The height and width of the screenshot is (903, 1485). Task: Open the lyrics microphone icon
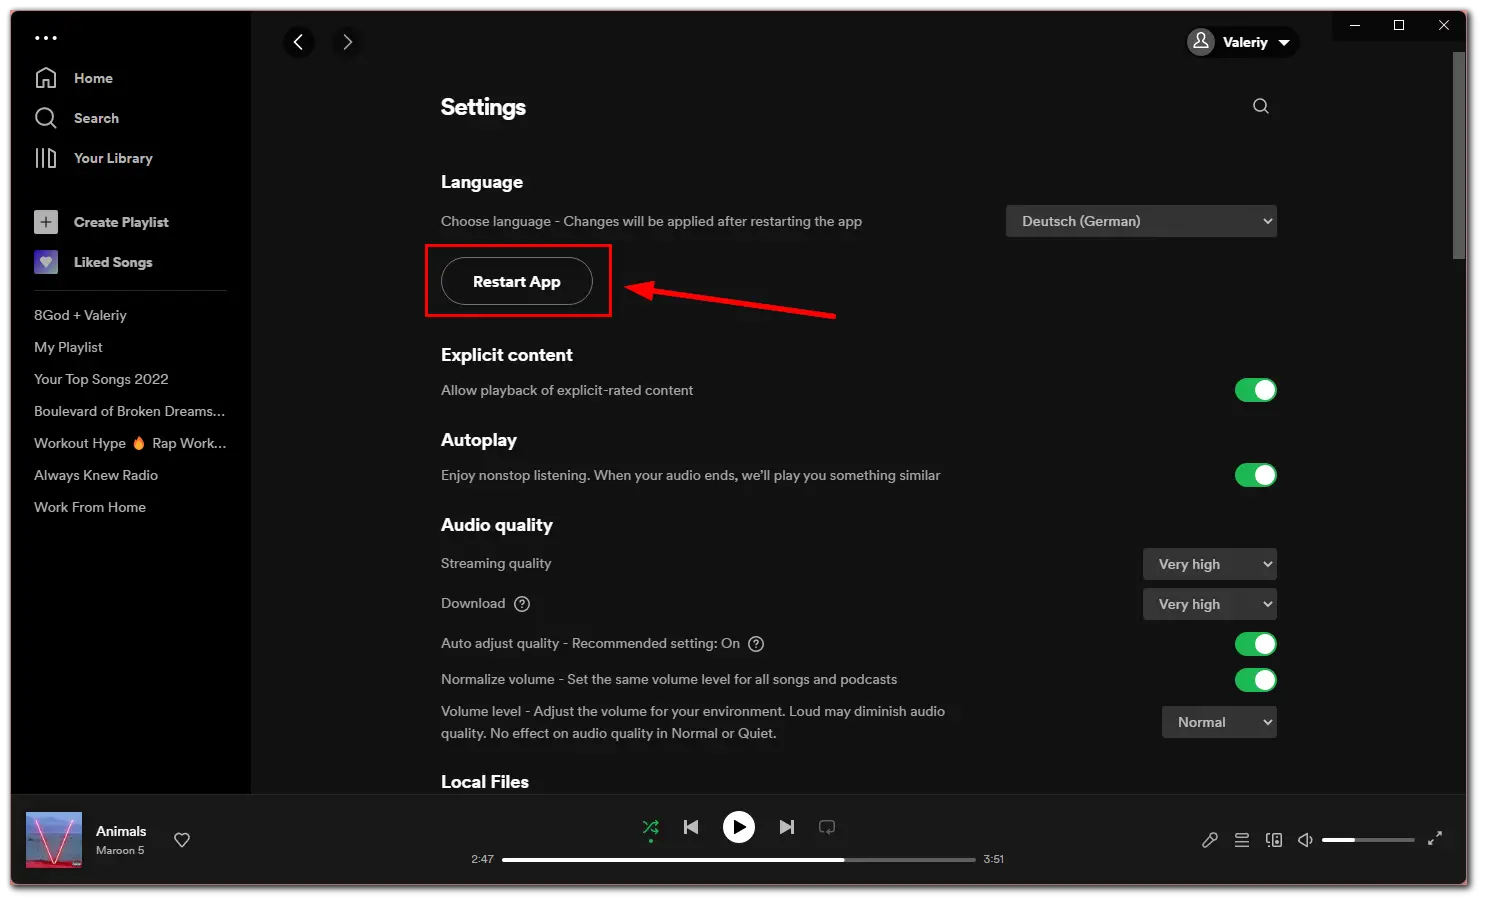pyautogui.click(x=1209, y=840)
